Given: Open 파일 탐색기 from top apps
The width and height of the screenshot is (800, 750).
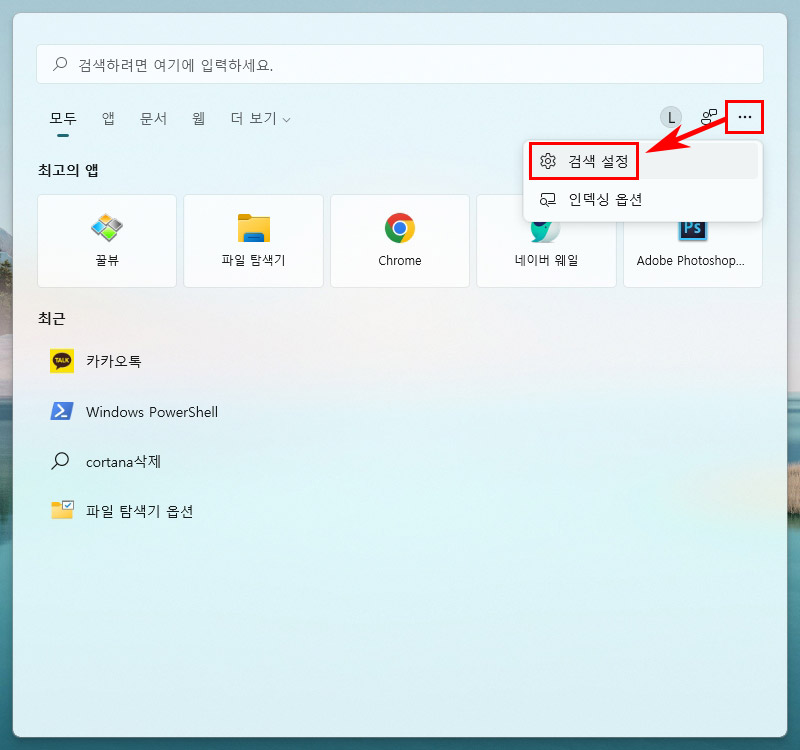Looking at the screenshot, I should [253, 241].
